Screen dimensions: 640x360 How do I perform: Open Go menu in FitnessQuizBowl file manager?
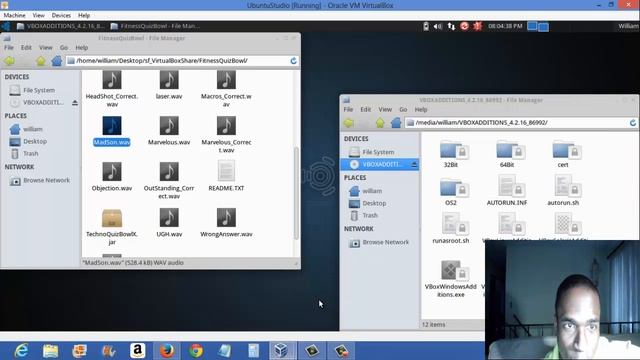coord(64,47)
